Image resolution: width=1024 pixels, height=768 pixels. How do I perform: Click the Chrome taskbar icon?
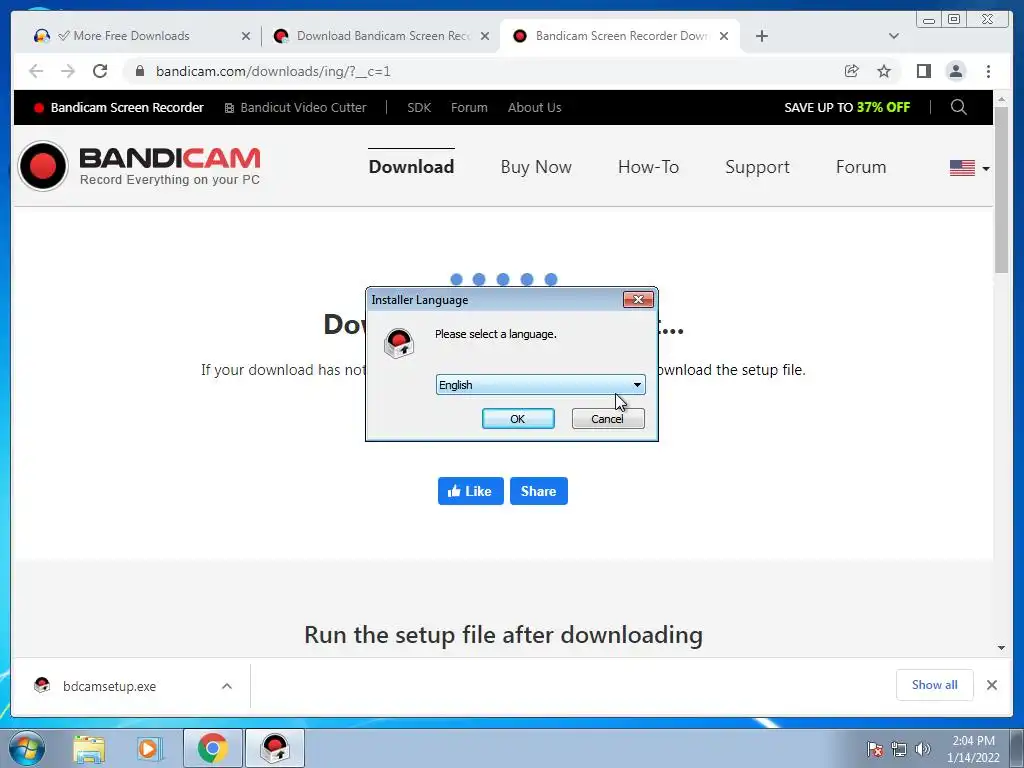[213, 748]
